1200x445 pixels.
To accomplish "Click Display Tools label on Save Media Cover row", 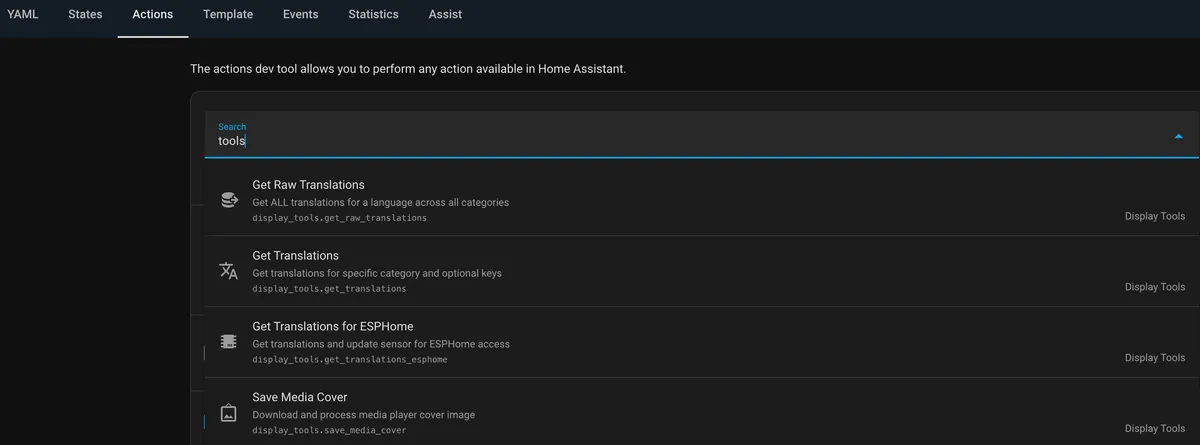I will [x=1154, y=429].
